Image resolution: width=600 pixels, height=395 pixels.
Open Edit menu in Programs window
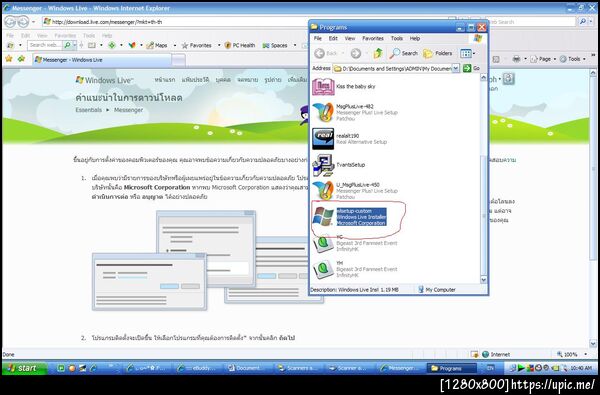333,38
